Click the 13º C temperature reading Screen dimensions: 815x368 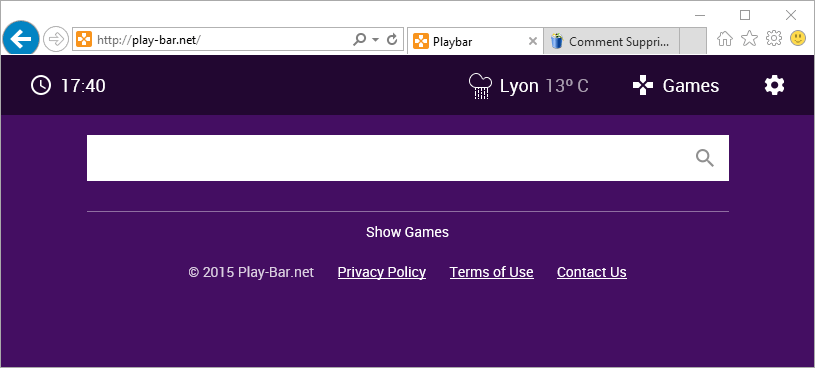[567, 86]
